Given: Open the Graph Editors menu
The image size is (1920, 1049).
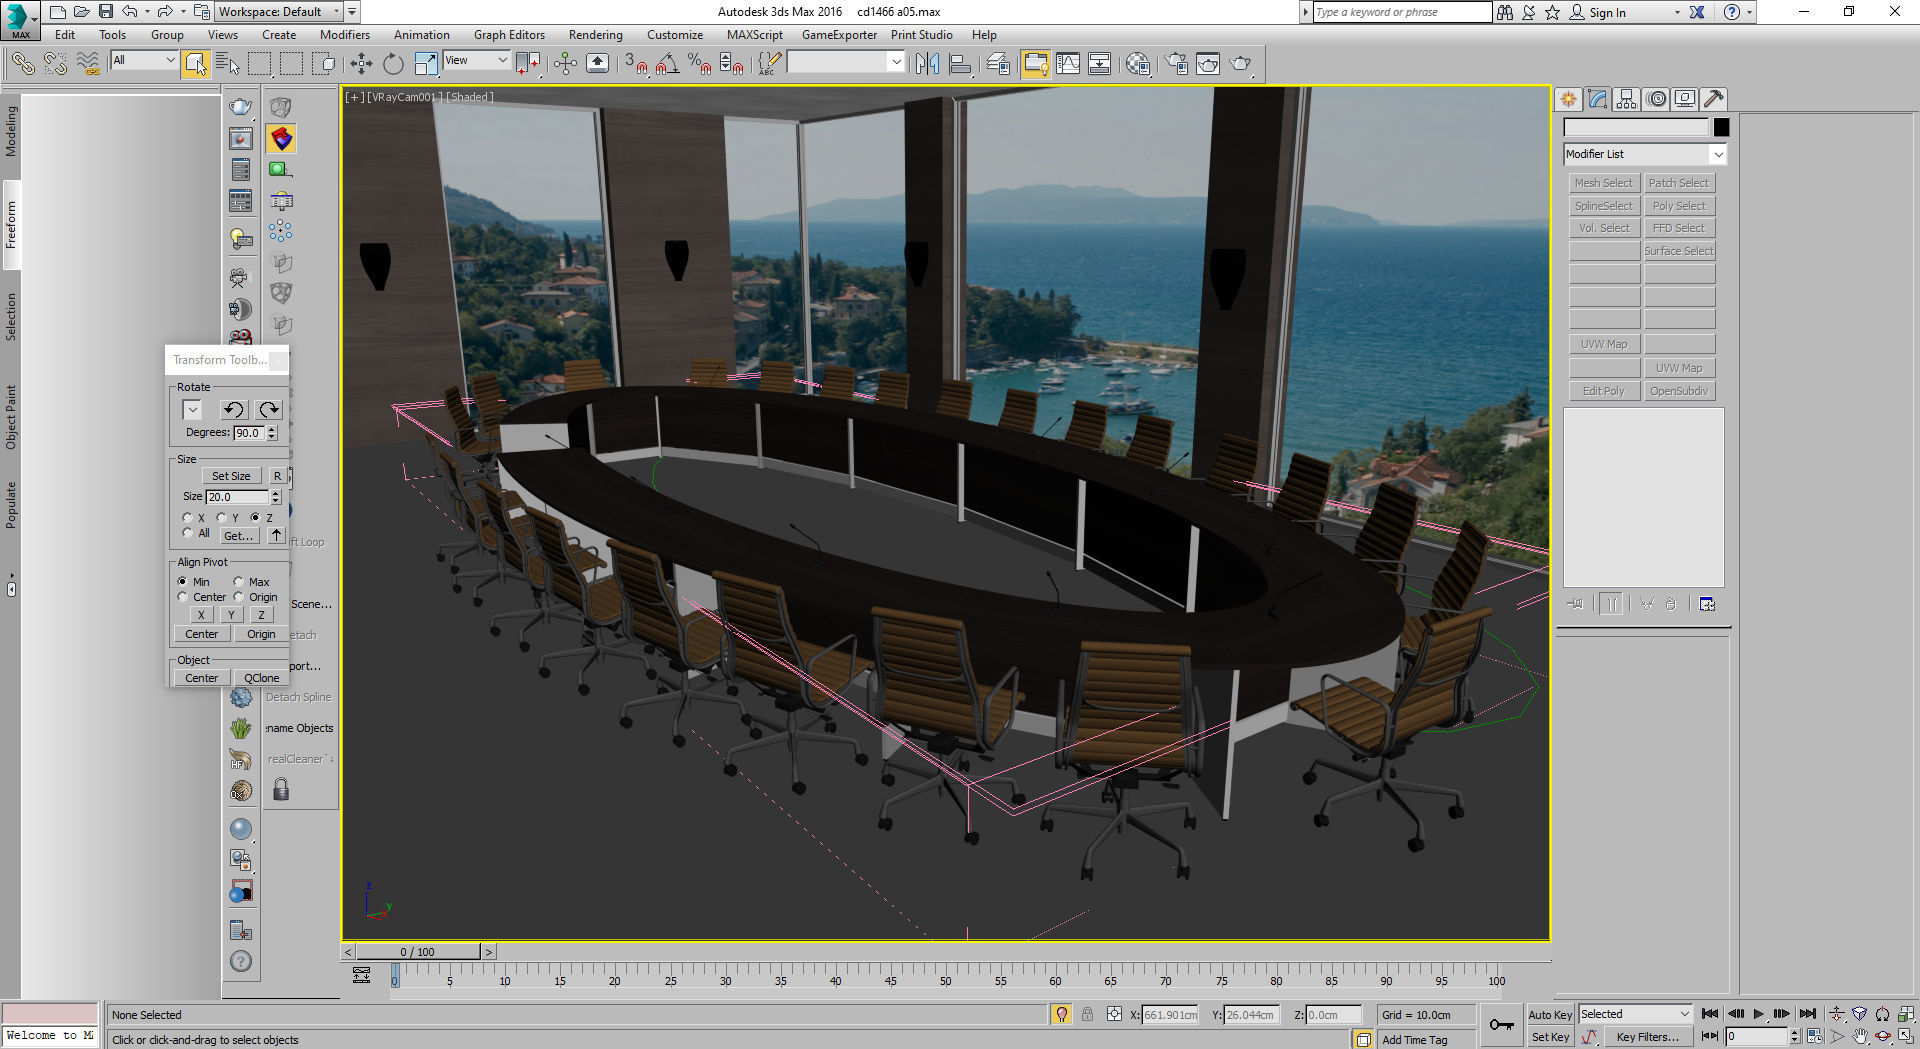Looking at the screenshot, I should coord(509,35).
